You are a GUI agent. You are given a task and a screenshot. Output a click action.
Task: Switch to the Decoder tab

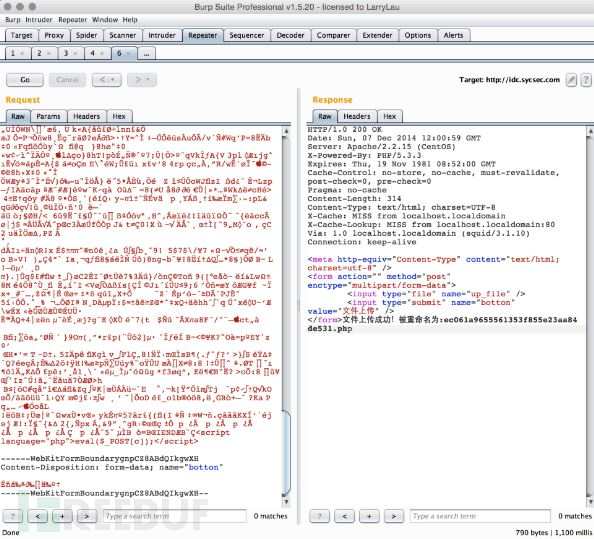click(x=290, y=35)
